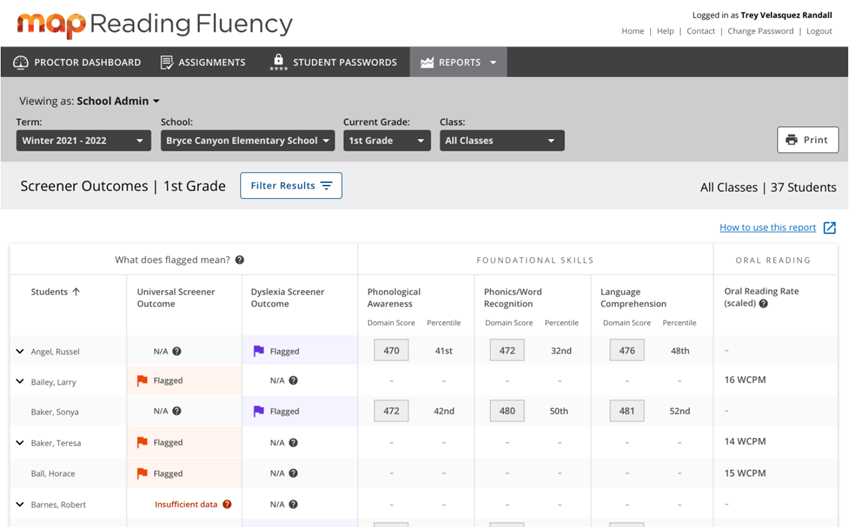Click the orange flag in Baker, Teresa row
Screen dimensions: 850x527
tap(142, 442)
